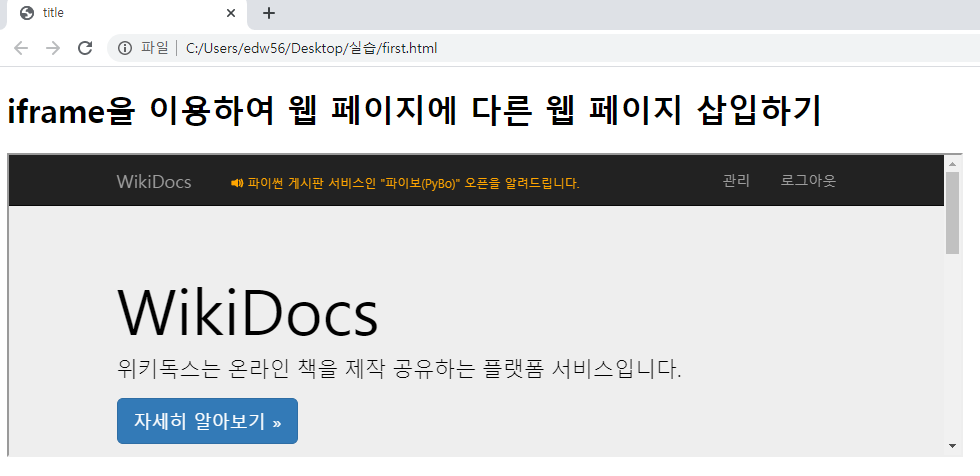Click the browser forward arrow
980x476 pixels.
click(53, 48)
